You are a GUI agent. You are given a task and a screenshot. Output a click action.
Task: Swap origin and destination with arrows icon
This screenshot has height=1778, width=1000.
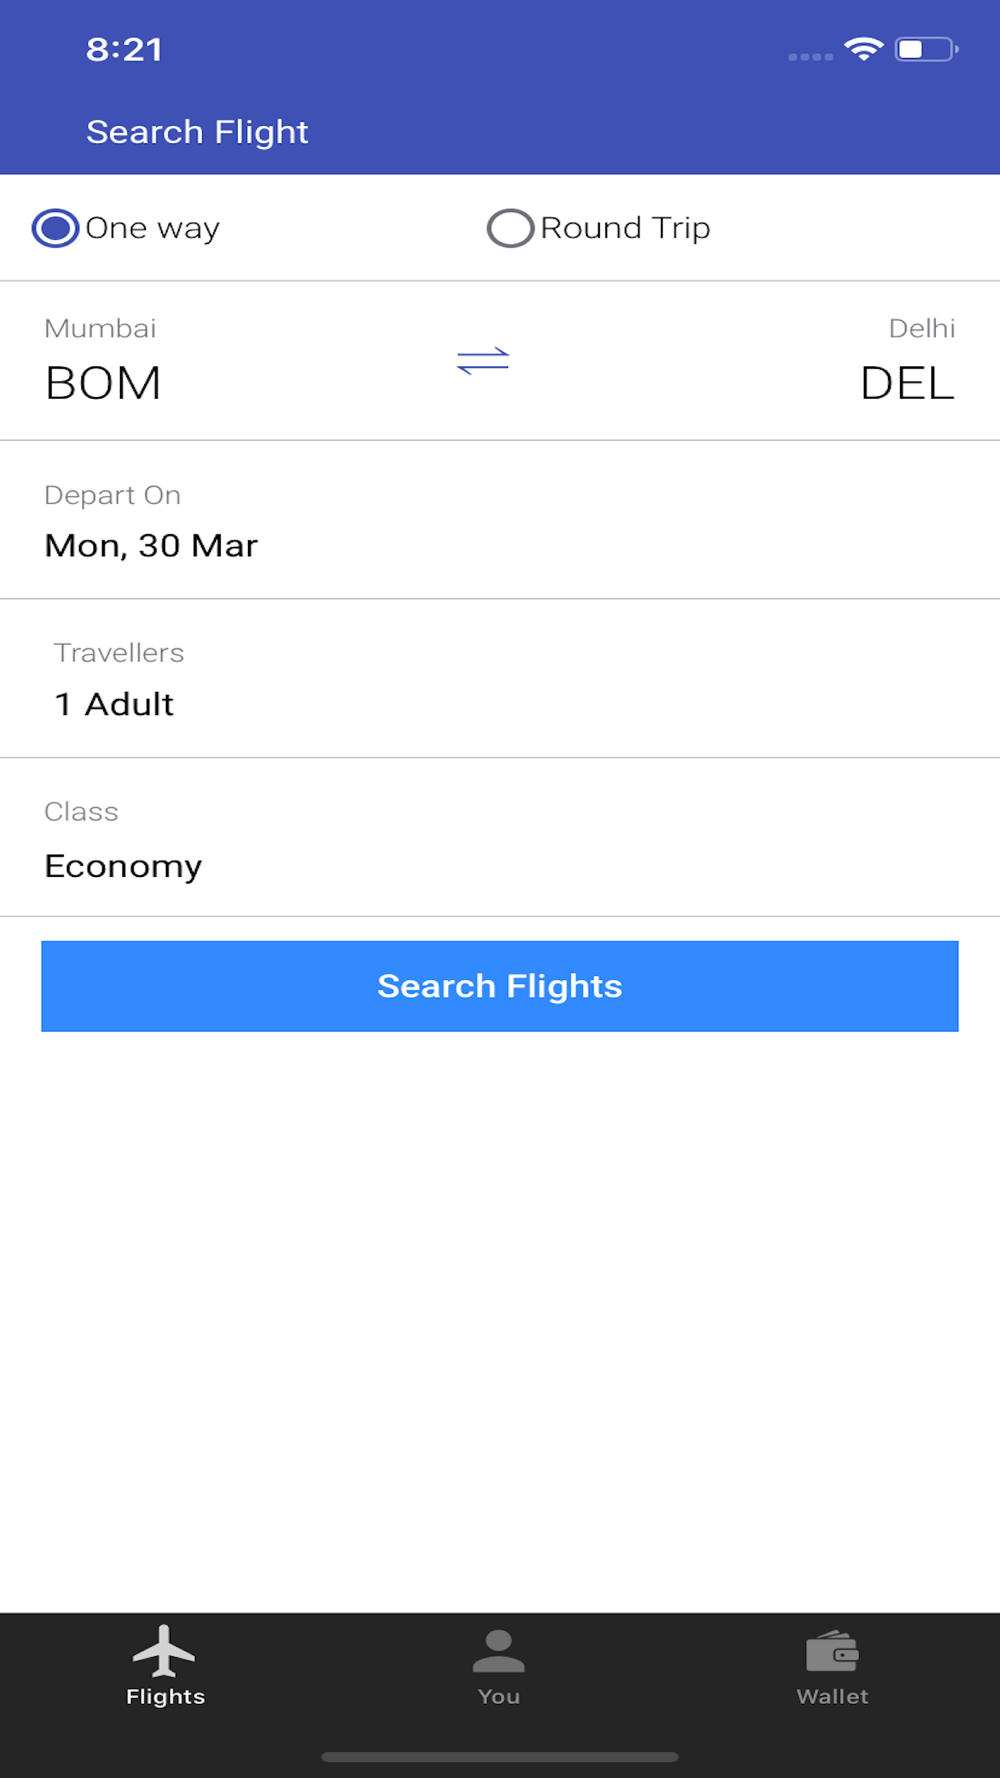click(483, 361)
